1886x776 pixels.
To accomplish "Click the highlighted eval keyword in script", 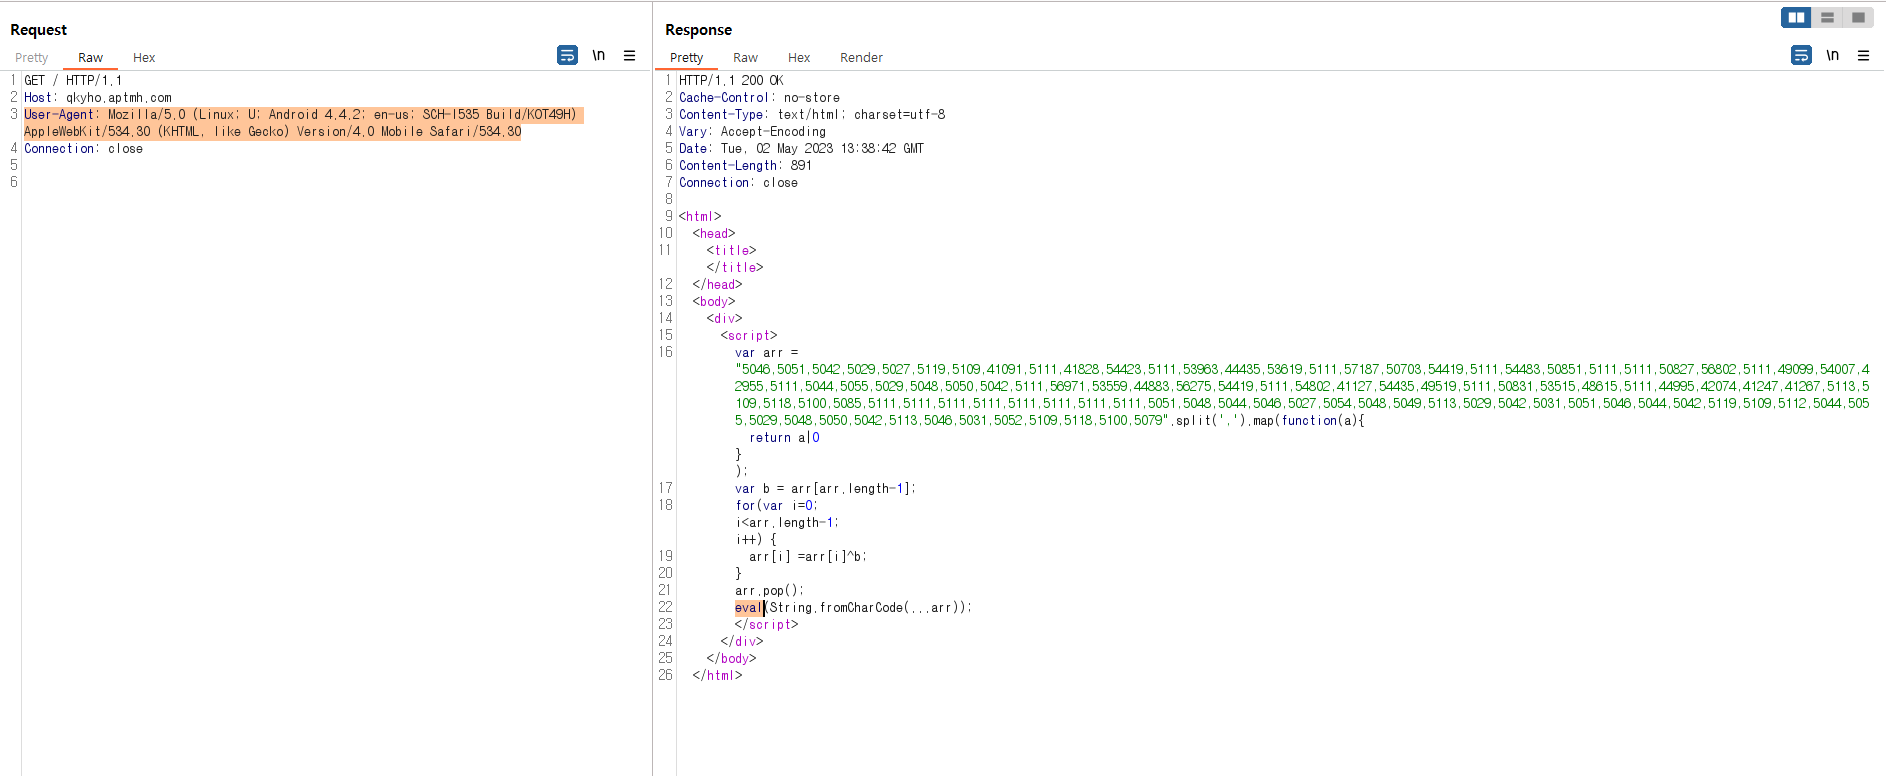I will [x=749, y=608].
